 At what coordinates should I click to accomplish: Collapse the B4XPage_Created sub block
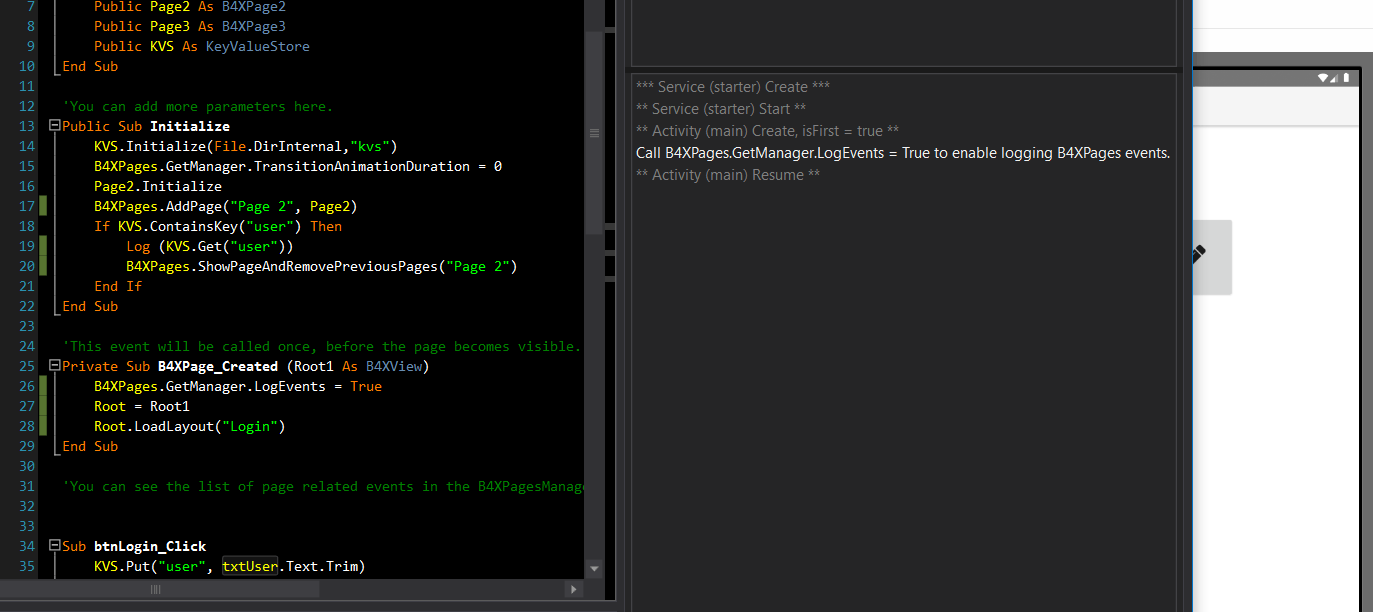(54, 366)
